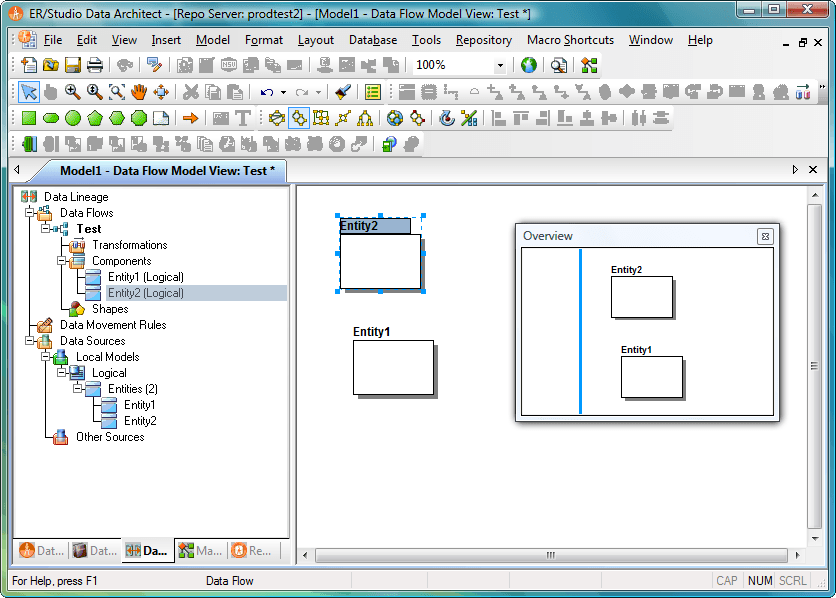The image size is (836, 598).
Task: Select the orange hand pan tool
Action: 139,92
